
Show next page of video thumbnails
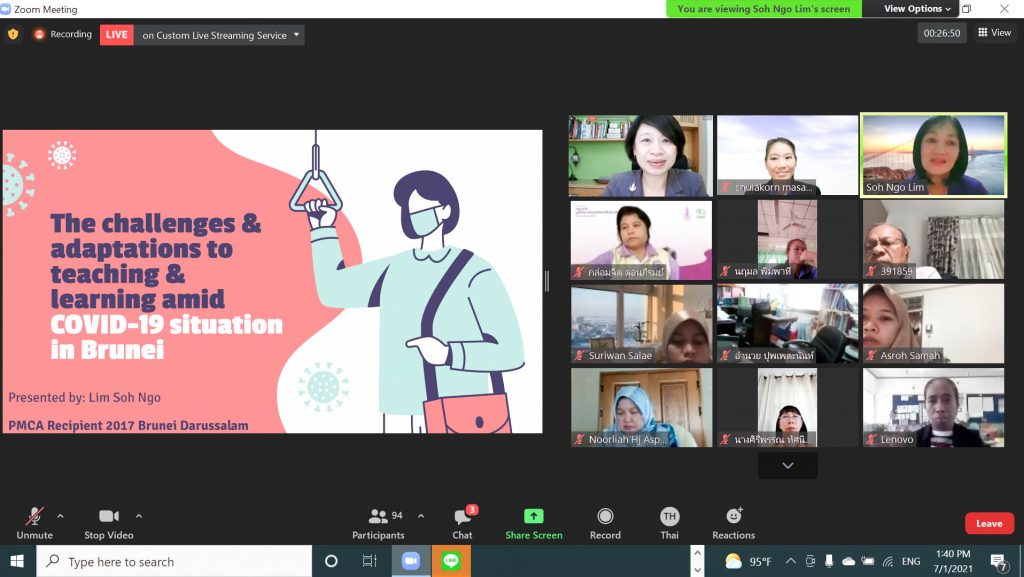pyautogui.click(x=788, y=466)
